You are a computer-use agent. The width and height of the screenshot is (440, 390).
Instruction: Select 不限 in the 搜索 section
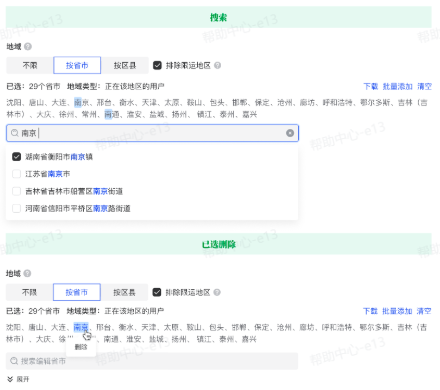(30, 65)
